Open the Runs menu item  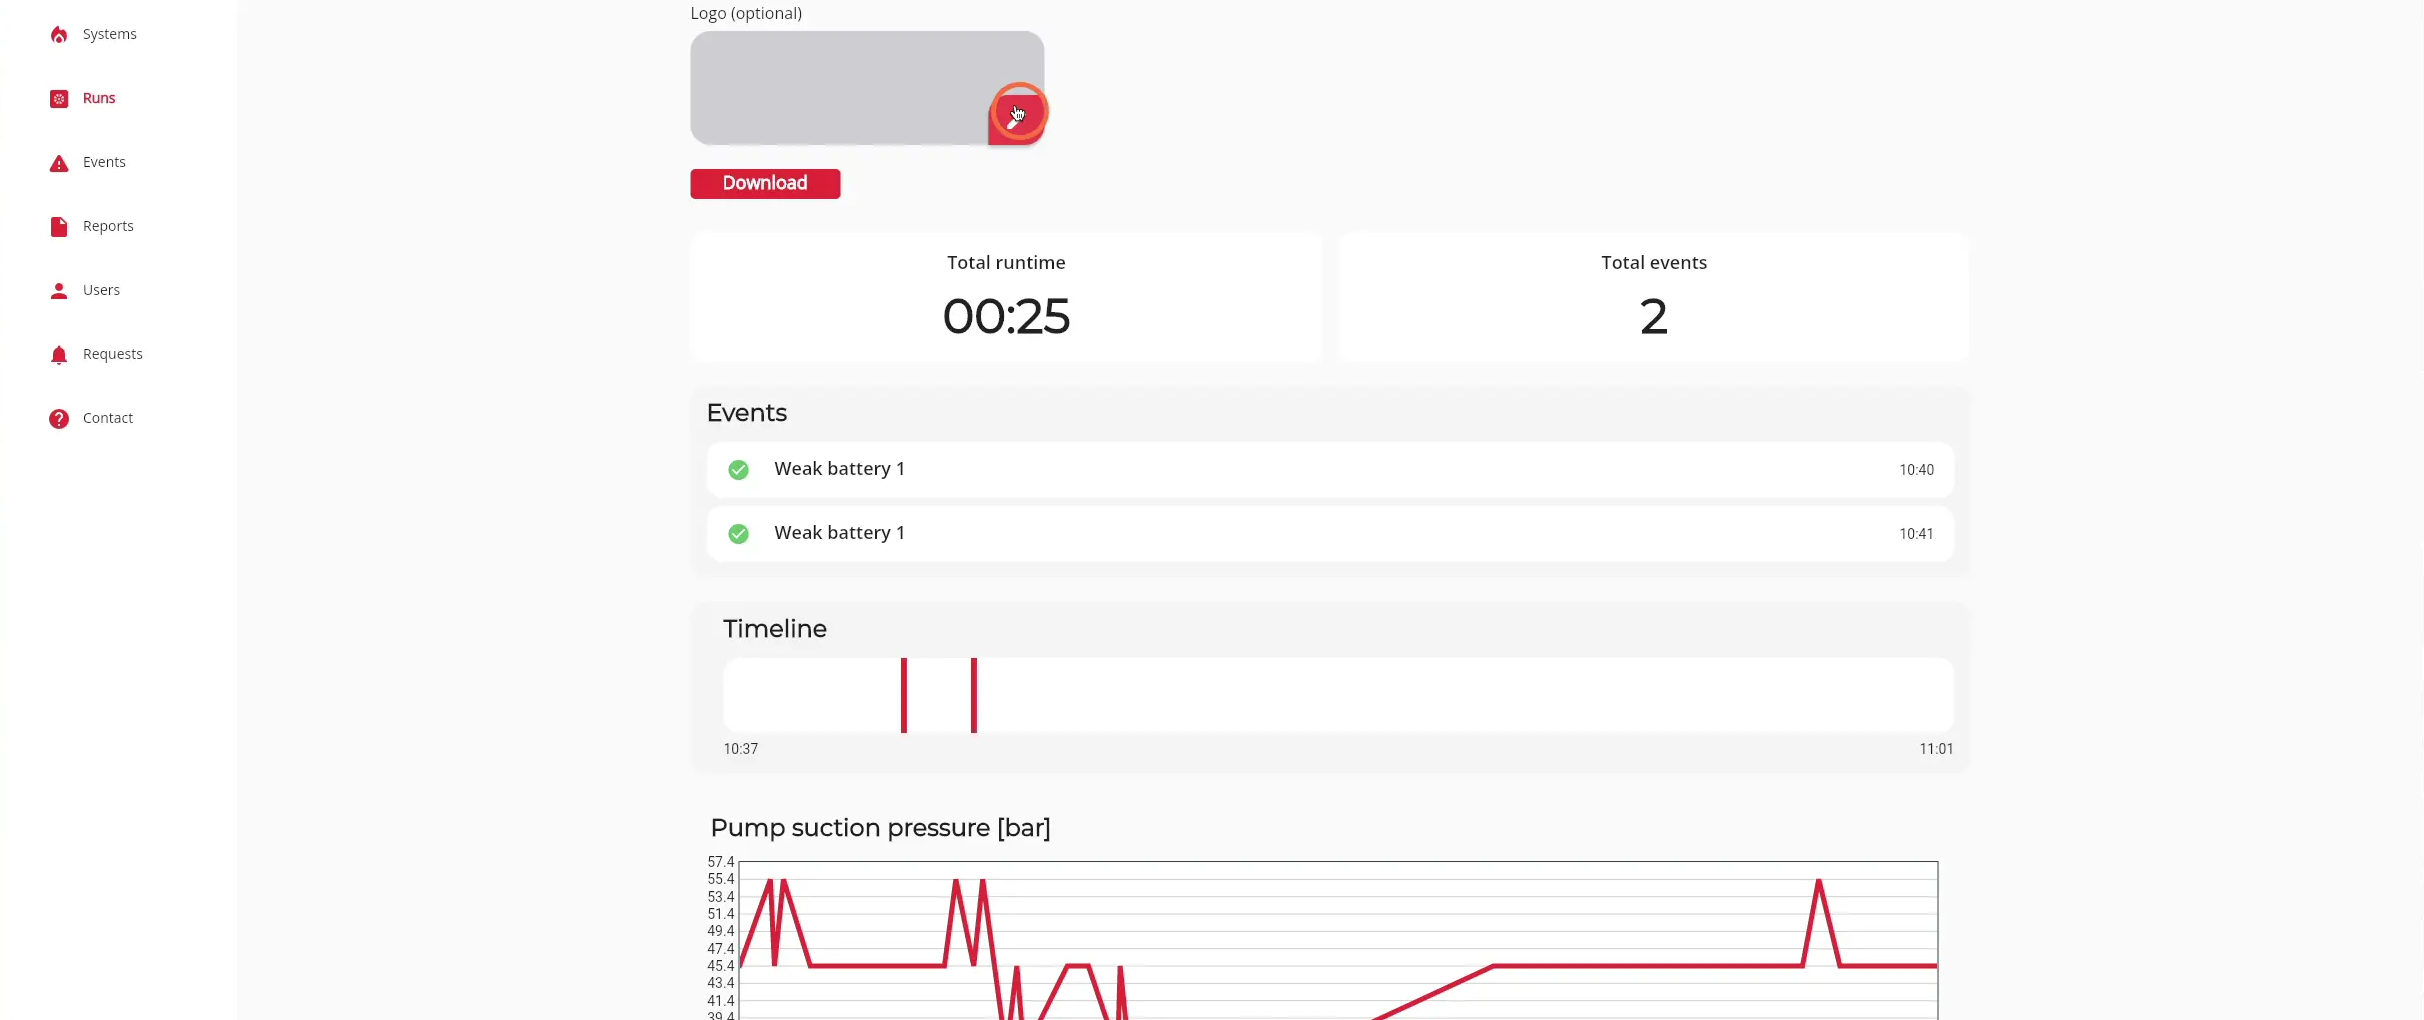[99, 98]
